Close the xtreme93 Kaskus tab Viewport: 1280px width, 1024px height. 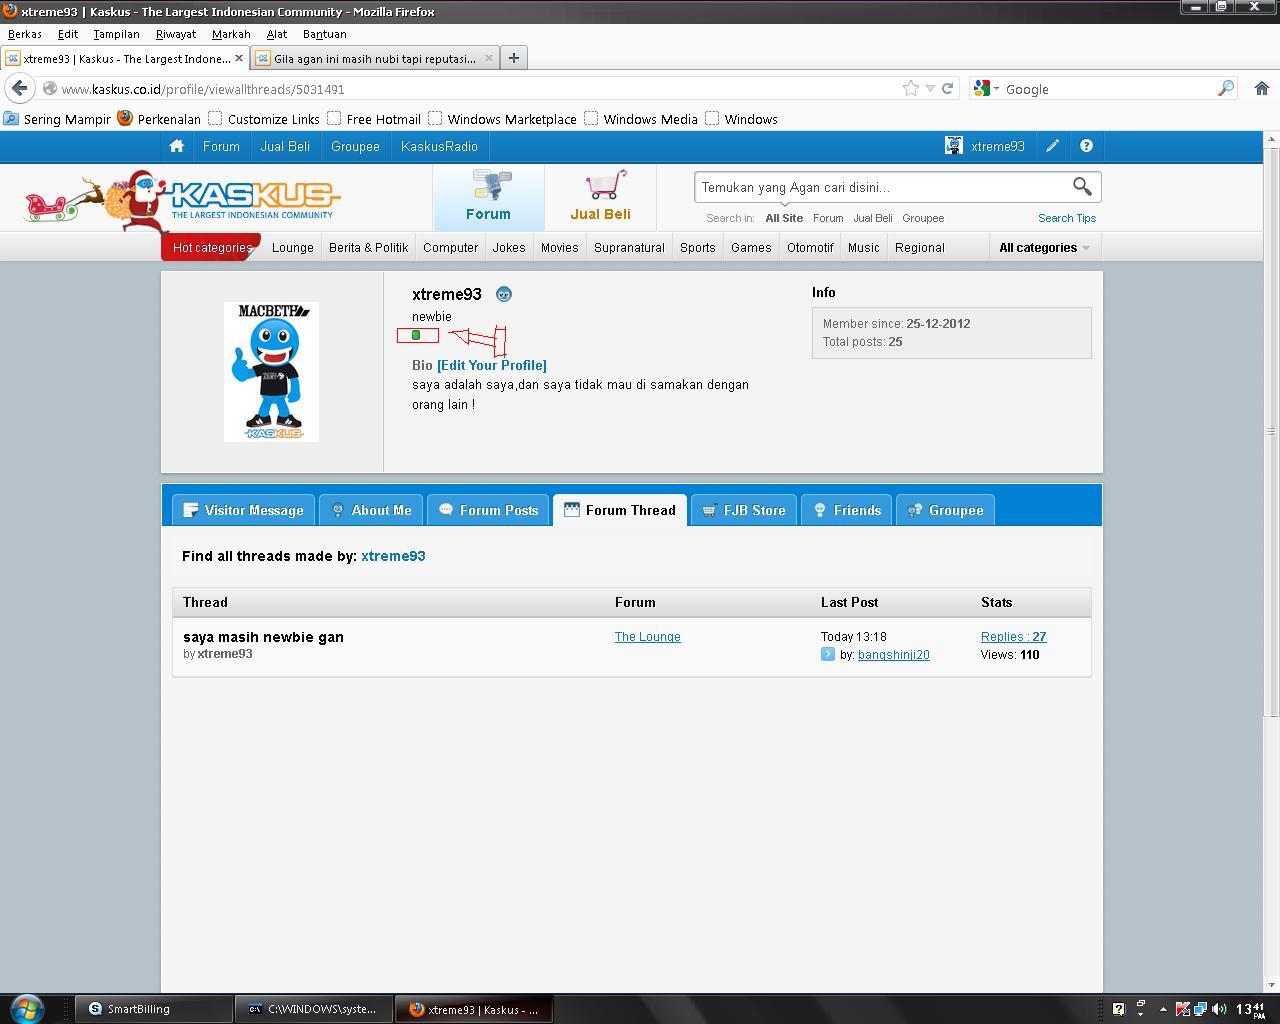tap(239, 58)
